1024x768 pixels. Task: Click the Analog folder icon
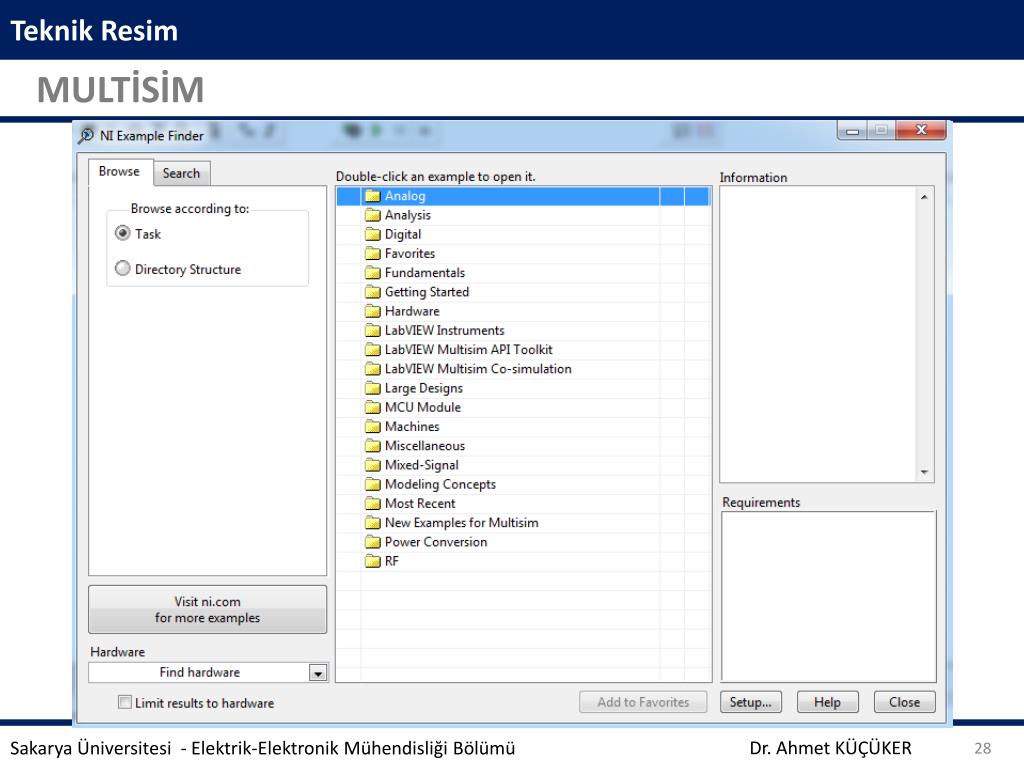[x=373, y=196]
